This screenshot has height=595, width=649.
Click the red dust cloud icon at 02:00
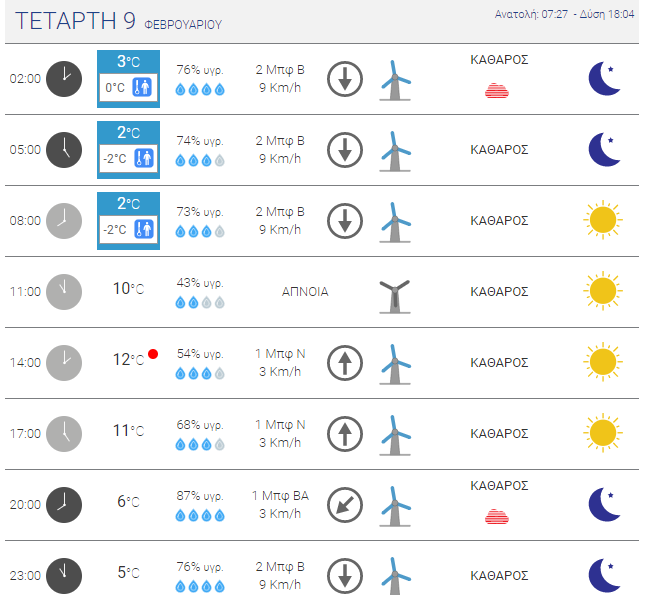point(497,91)
